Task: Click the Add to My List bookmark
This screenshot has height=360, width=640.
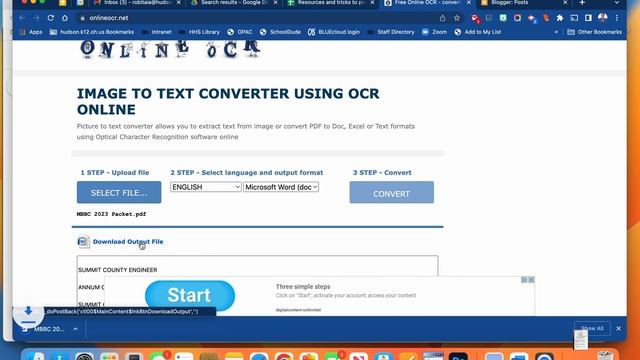Action: tap(478, 32)
